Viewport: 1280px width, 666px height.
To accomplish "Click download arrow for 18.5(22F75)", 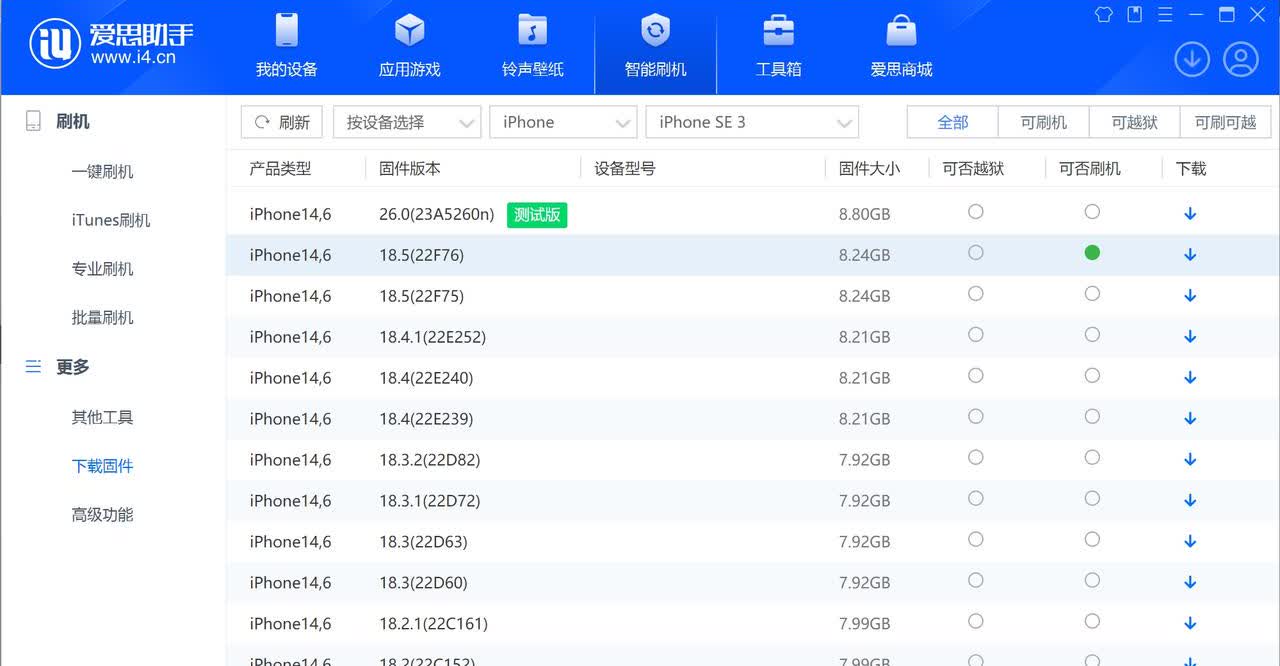I will 1190,296.
